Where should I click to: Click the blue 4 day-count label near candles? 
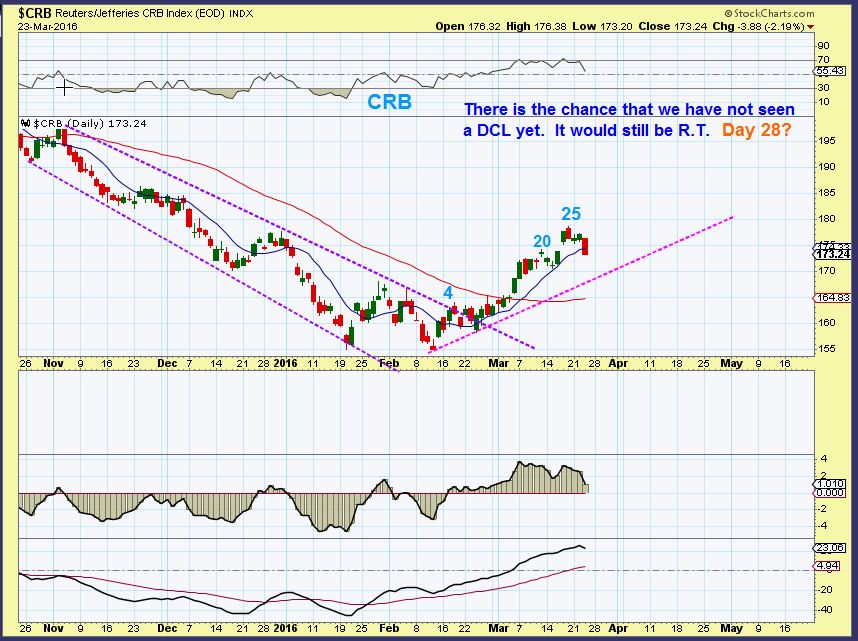(448, 293)
